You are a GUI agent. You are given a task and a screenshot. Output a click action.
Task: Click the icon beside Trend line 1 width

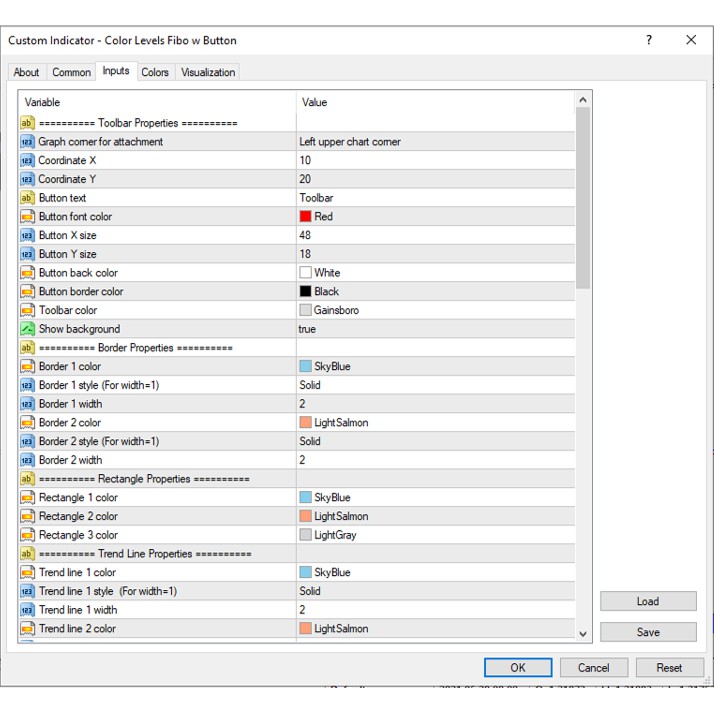coord(27,610)
